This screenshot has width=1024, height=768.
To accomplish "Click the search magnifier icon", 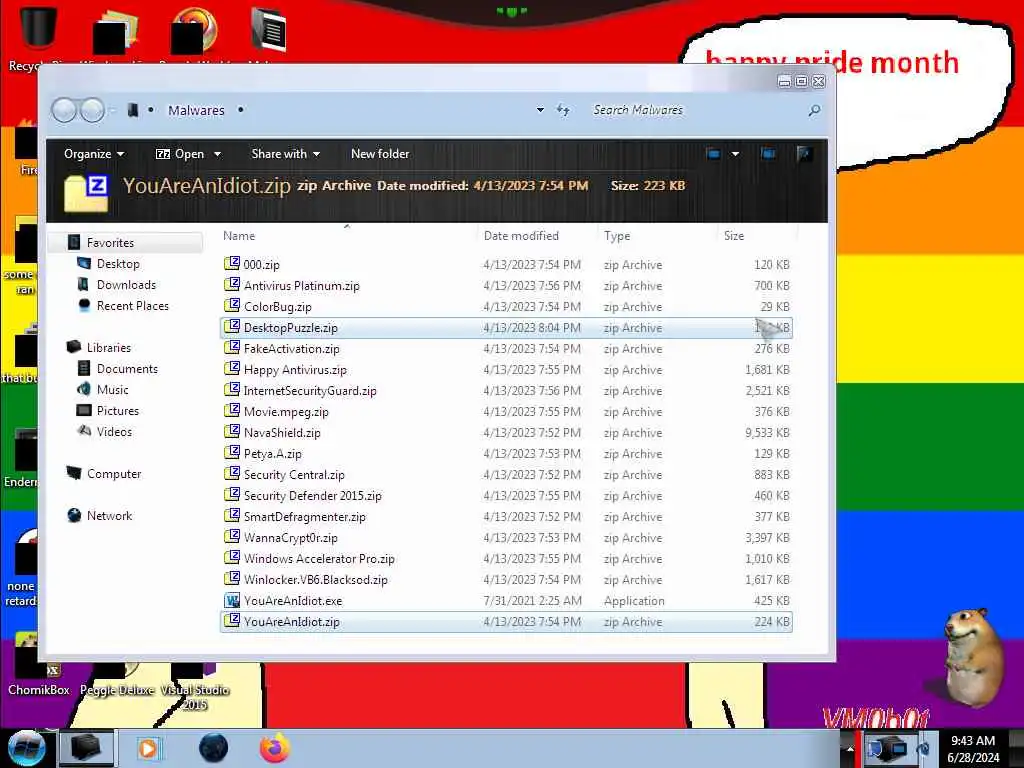I will point(814,110).
